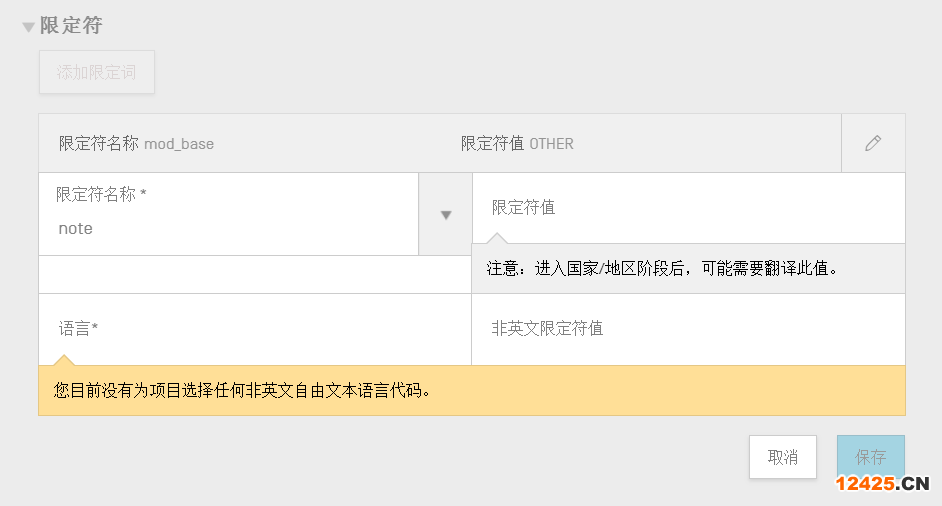The height and width of the screenshot is (506, 942).
Task: Click the 限定符 section heading
Action: pos(71,26)
